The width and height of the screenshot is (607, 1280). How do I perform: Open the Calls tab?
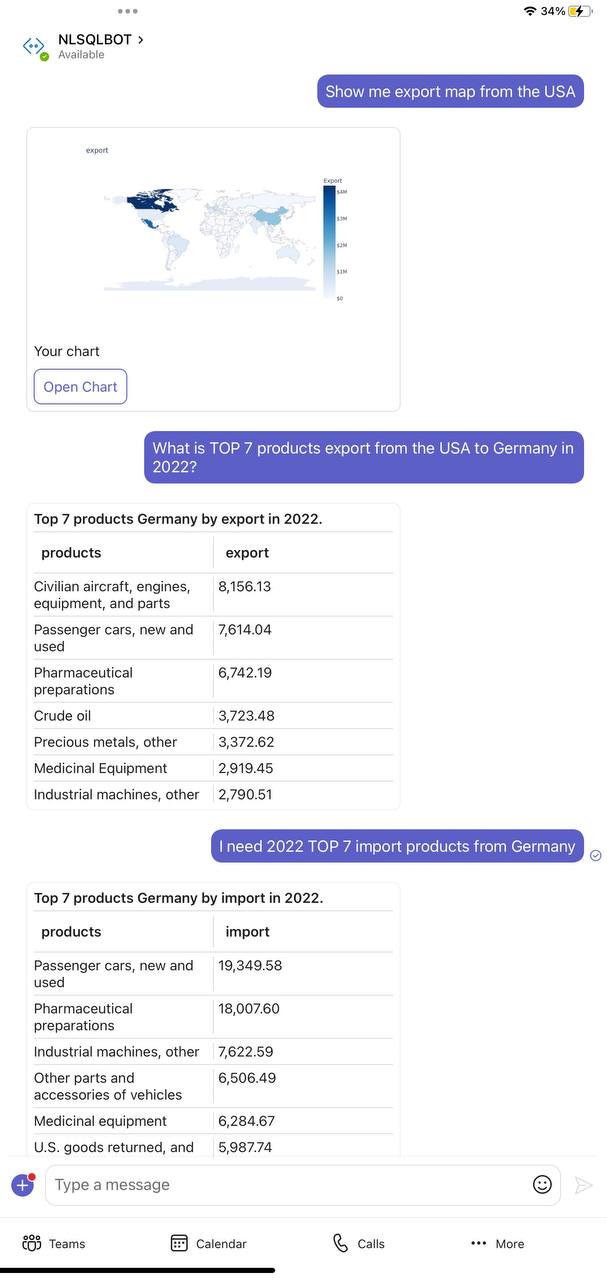[x=358, y=1243]
